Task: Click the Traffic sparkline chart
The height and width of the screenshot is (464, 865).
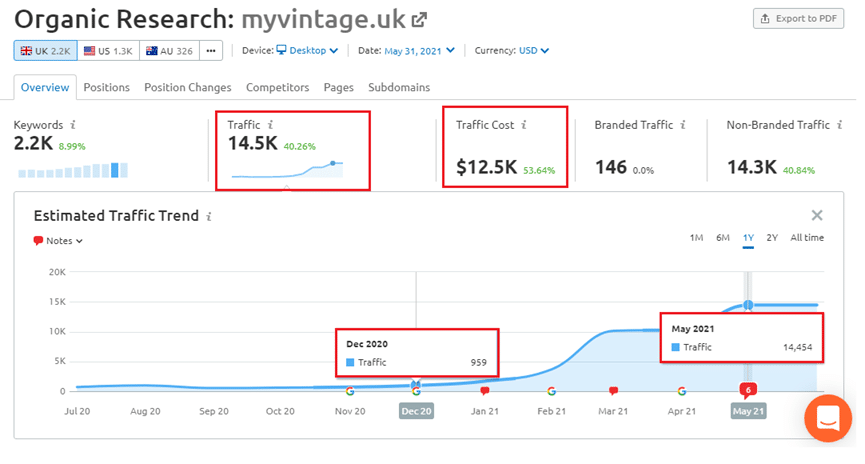Action: [x=287, y=169]
